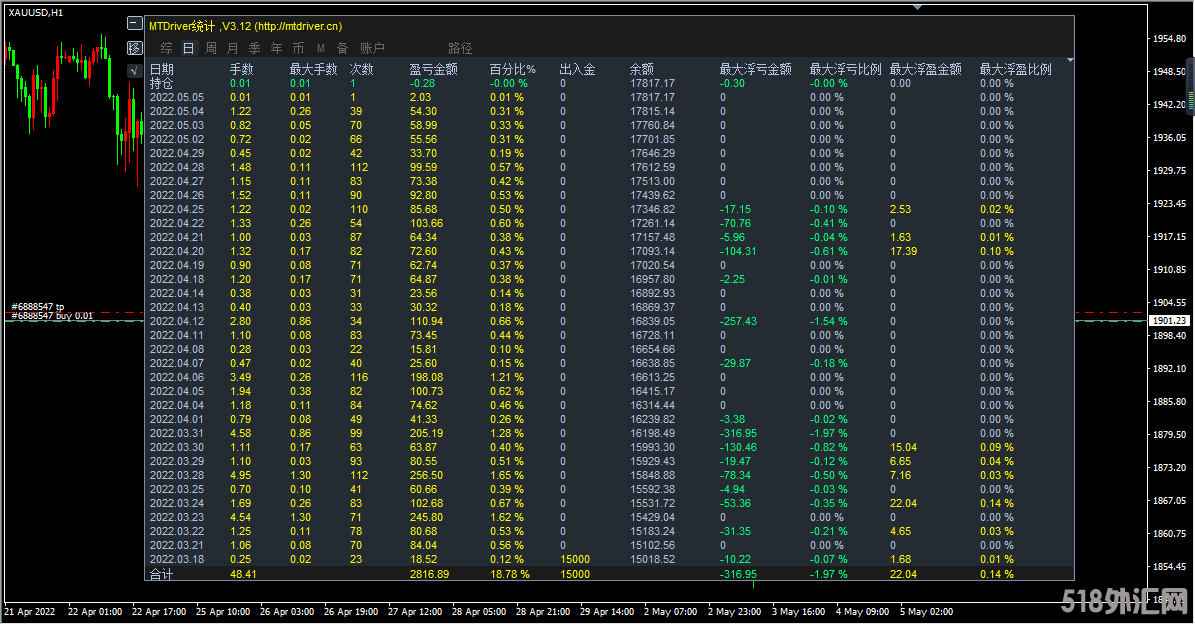Viewport: 1195px width, 625px height.
Task: Switch to the 综 summary tab
Action: click(x=166, y=48)
